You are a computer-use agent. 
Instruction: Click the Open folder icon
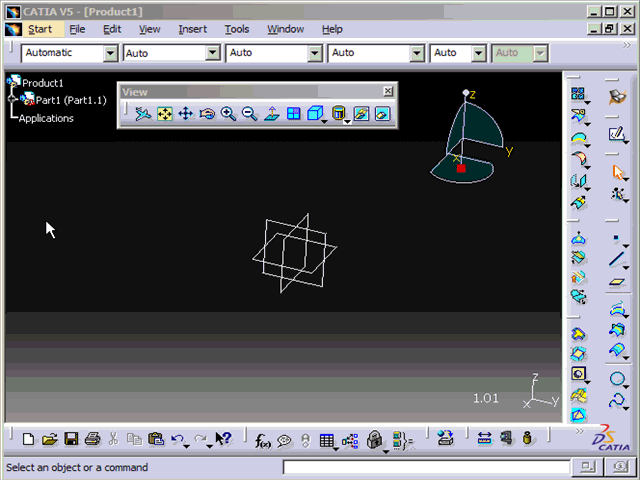49,439
